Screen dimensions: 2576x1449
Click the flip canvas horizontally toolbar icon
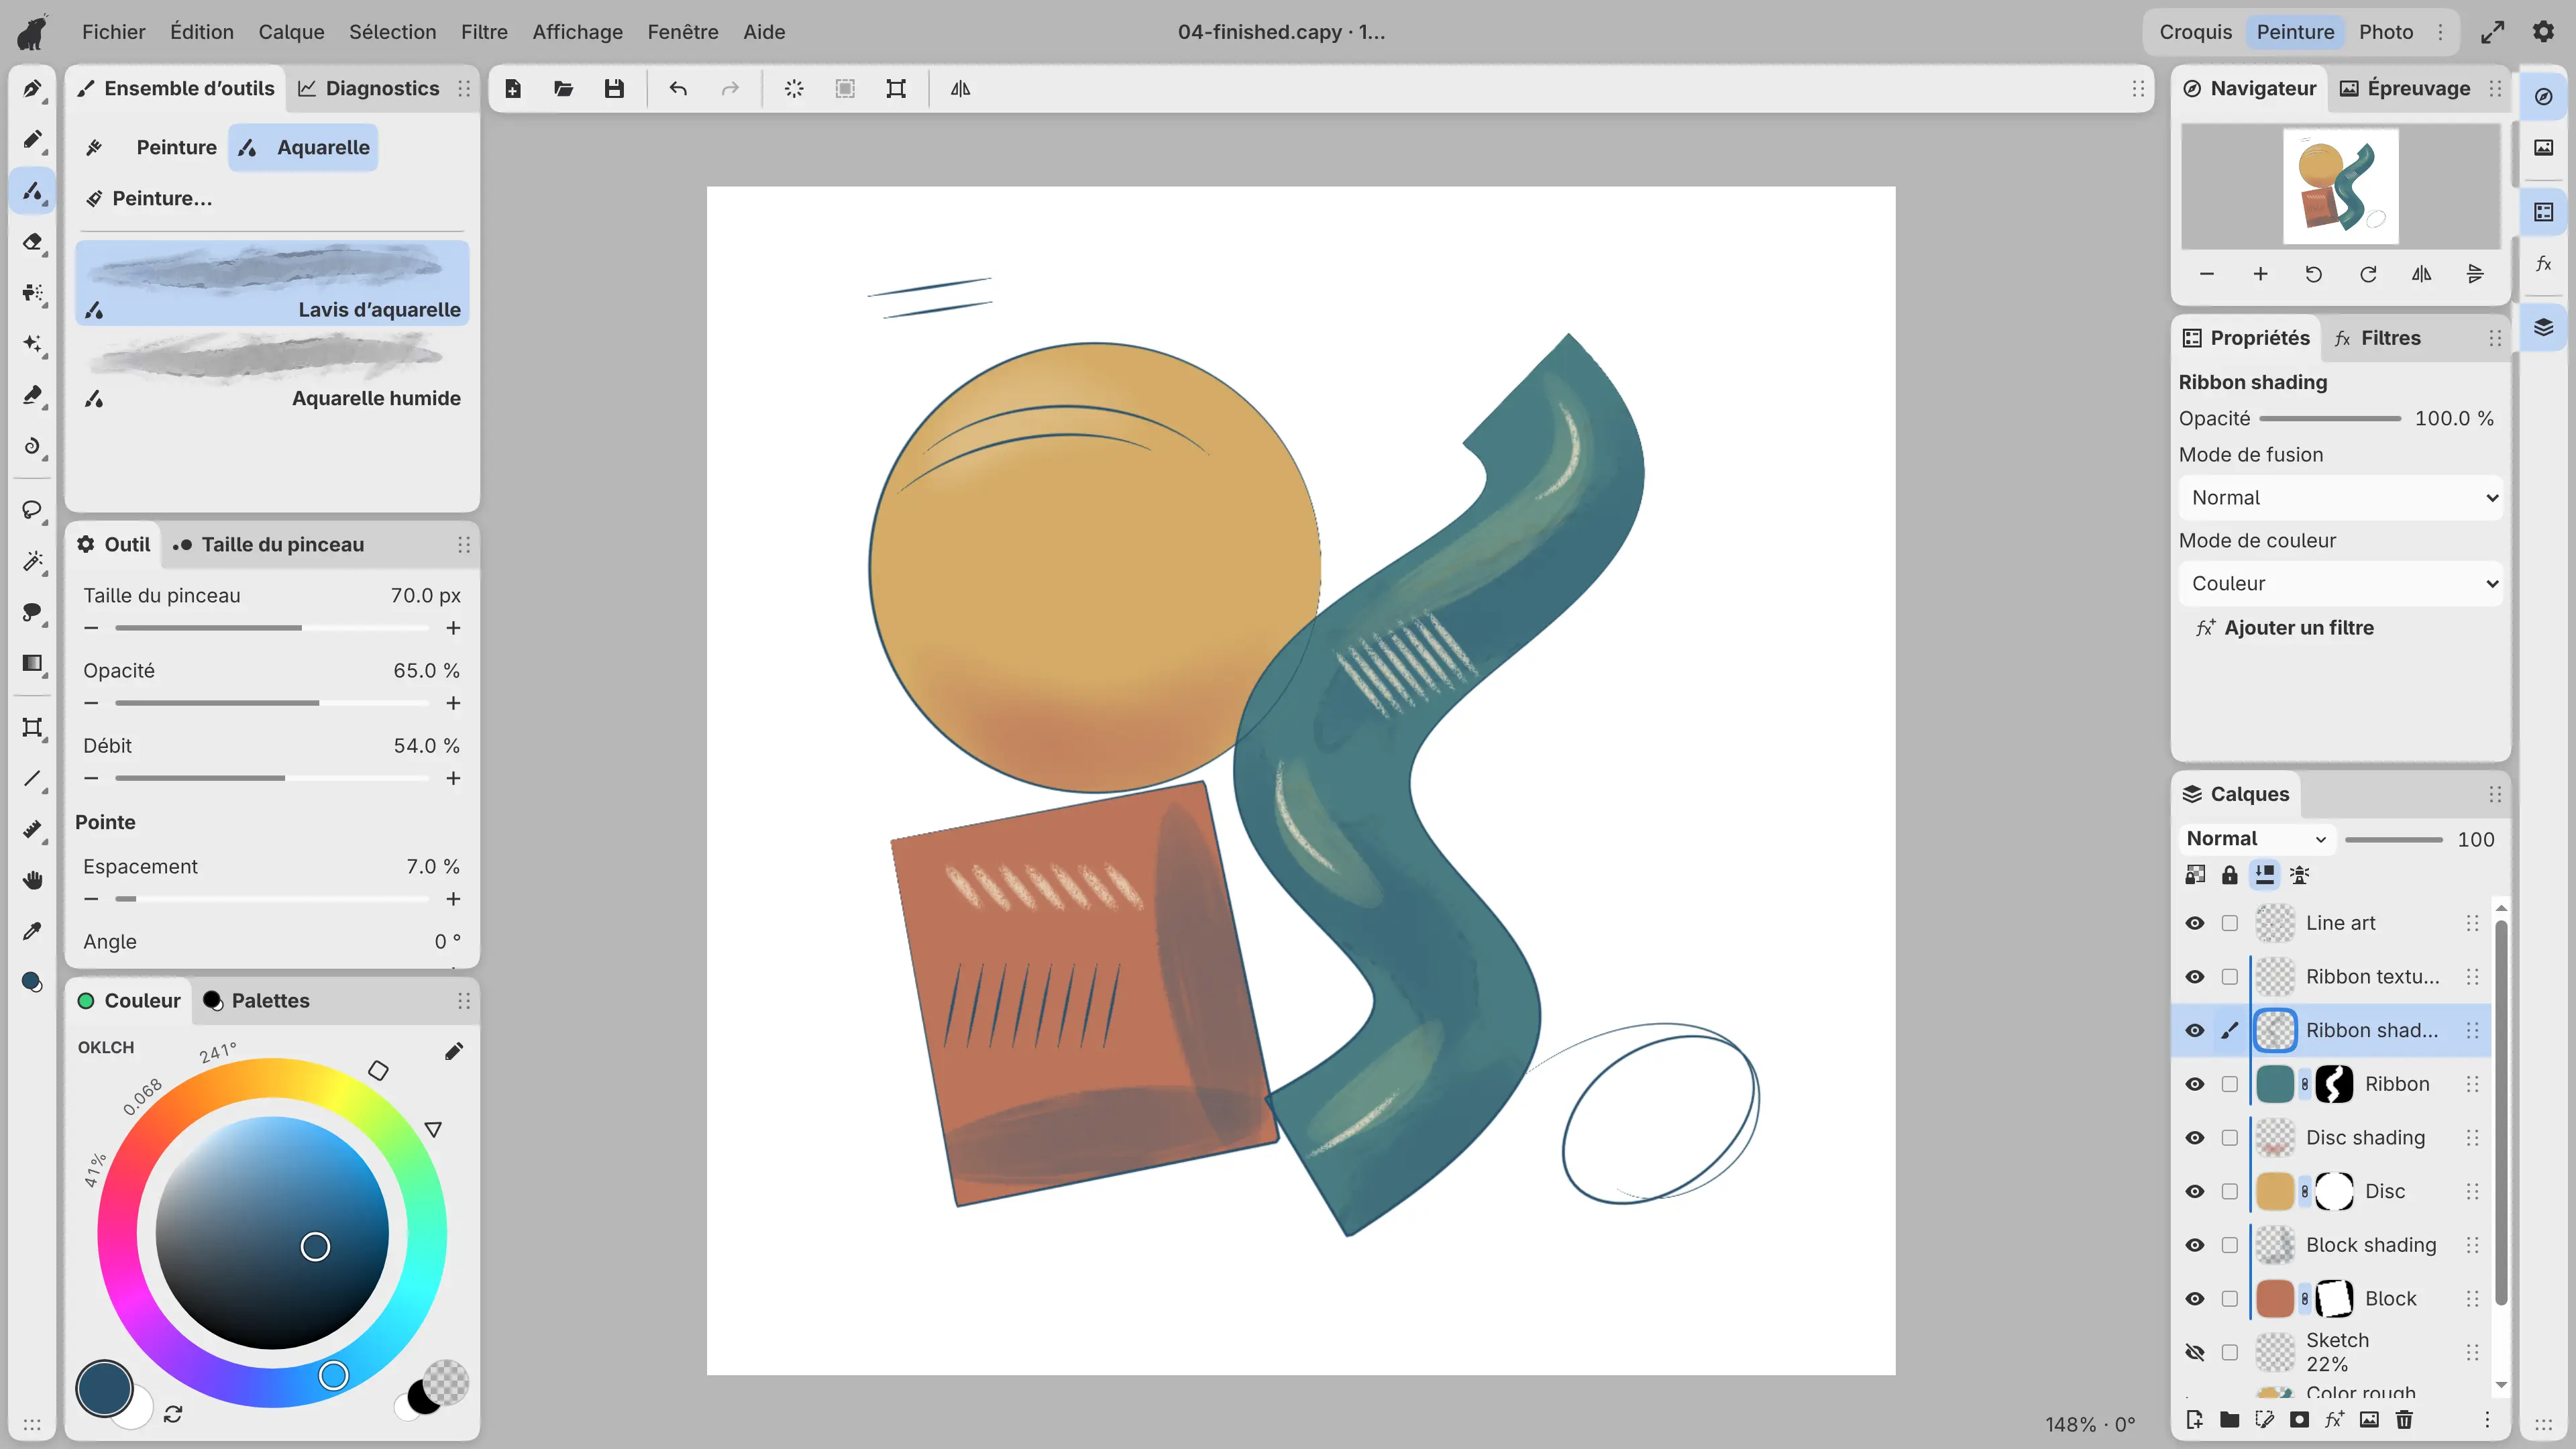coord(960,89)
